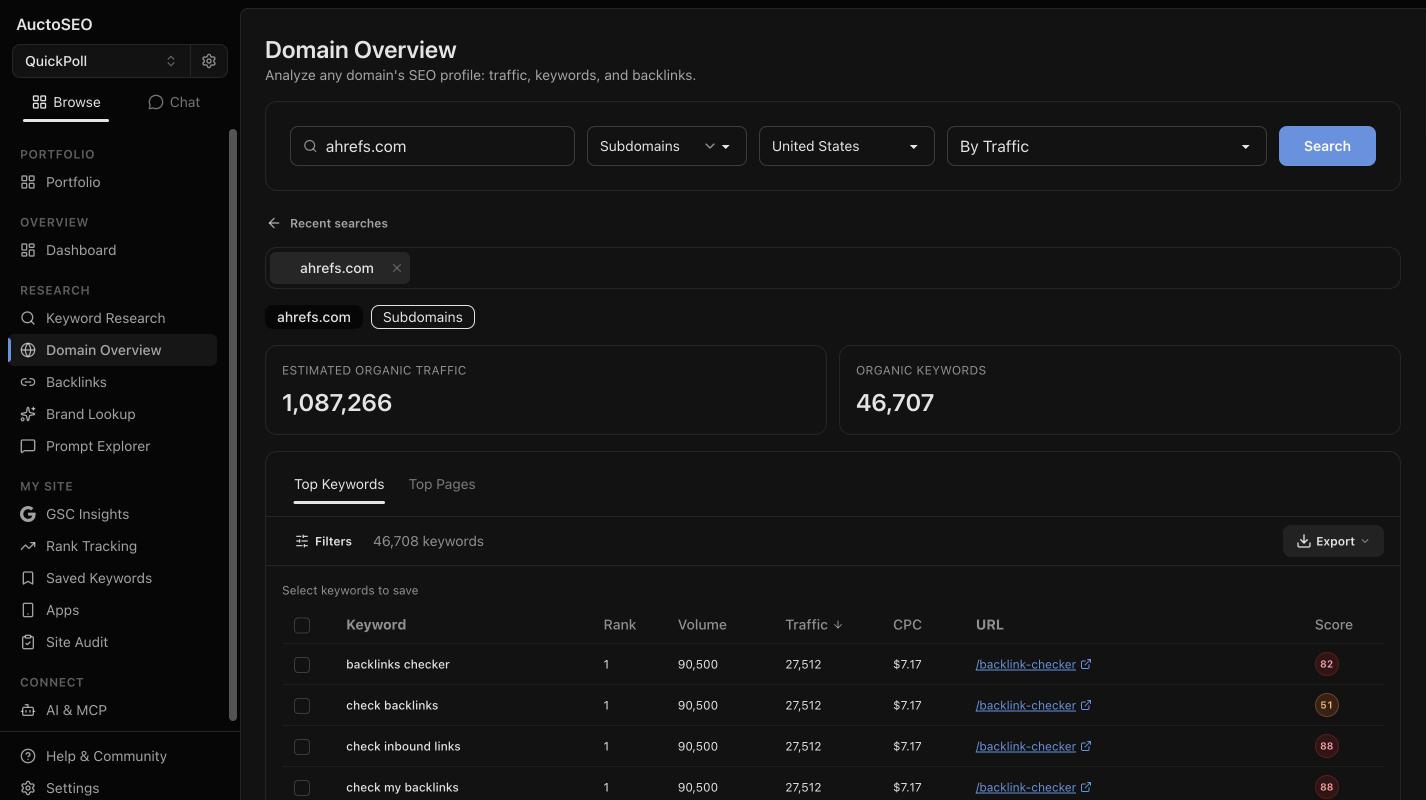Viewport: 1426px width, 800px height.
Task: Click the Help & Community question icon
Action: point(28,756)
